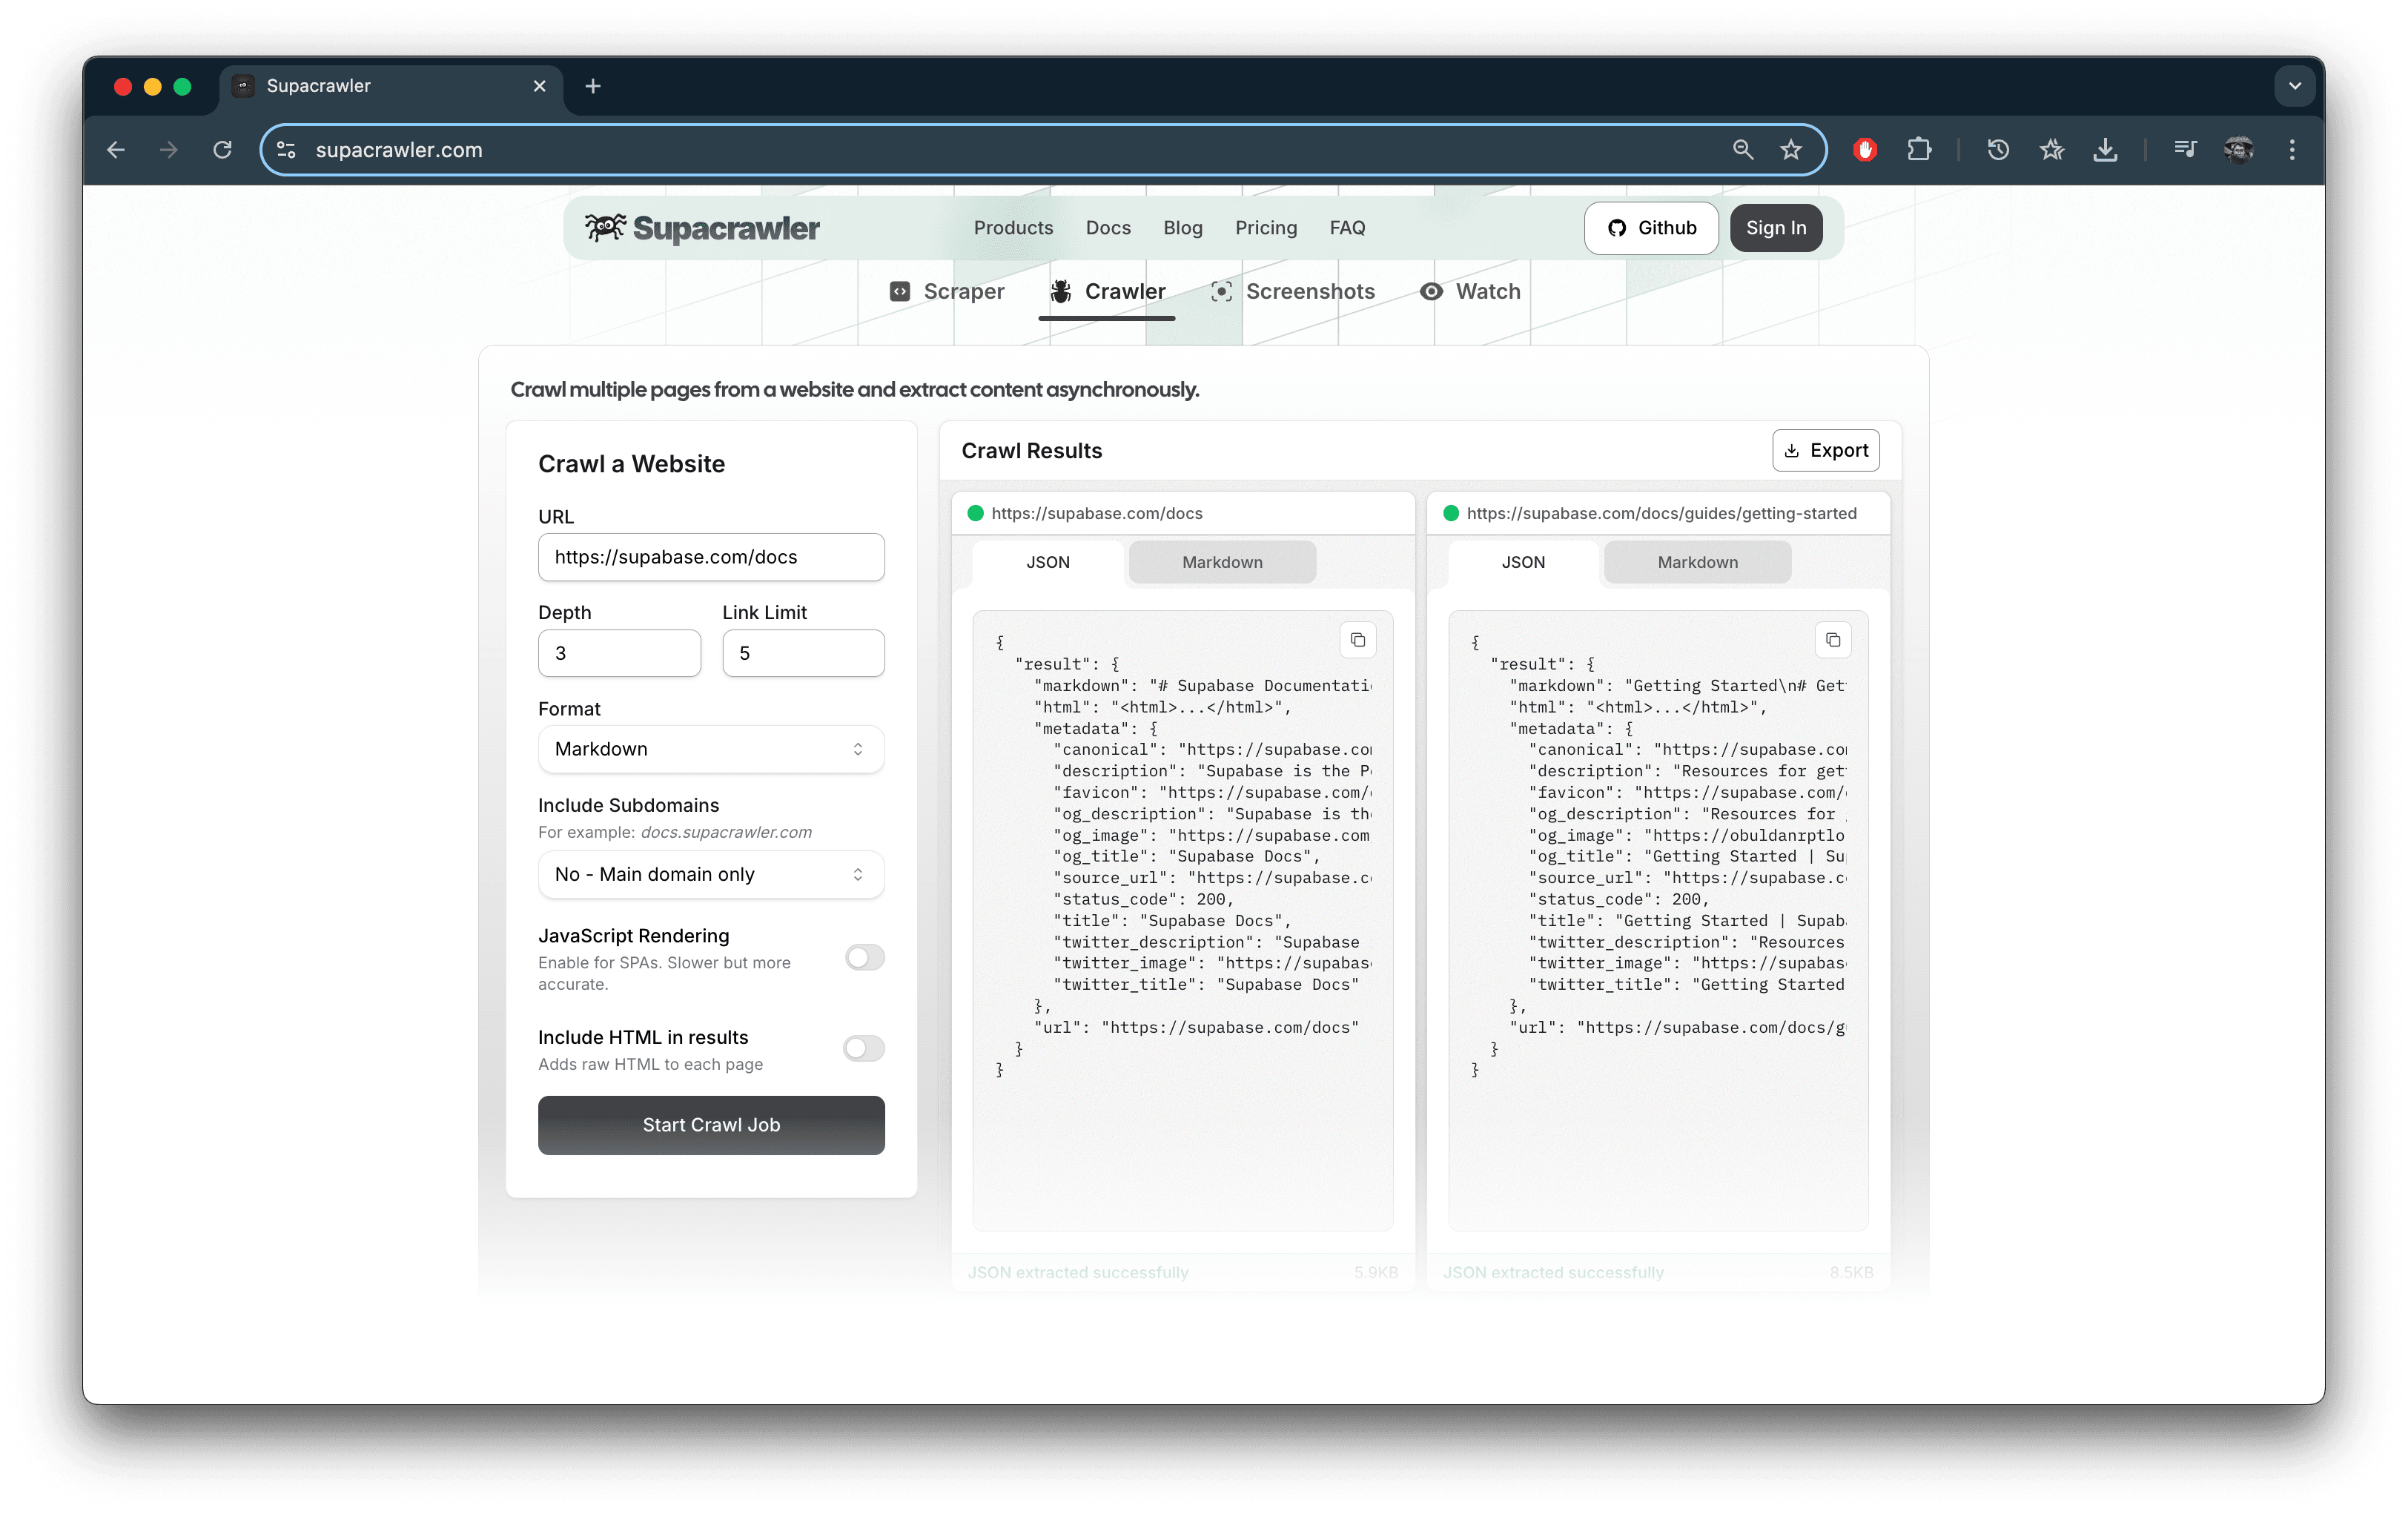
Task: Change the Include Subdomains selection
Action: [710, 873]
